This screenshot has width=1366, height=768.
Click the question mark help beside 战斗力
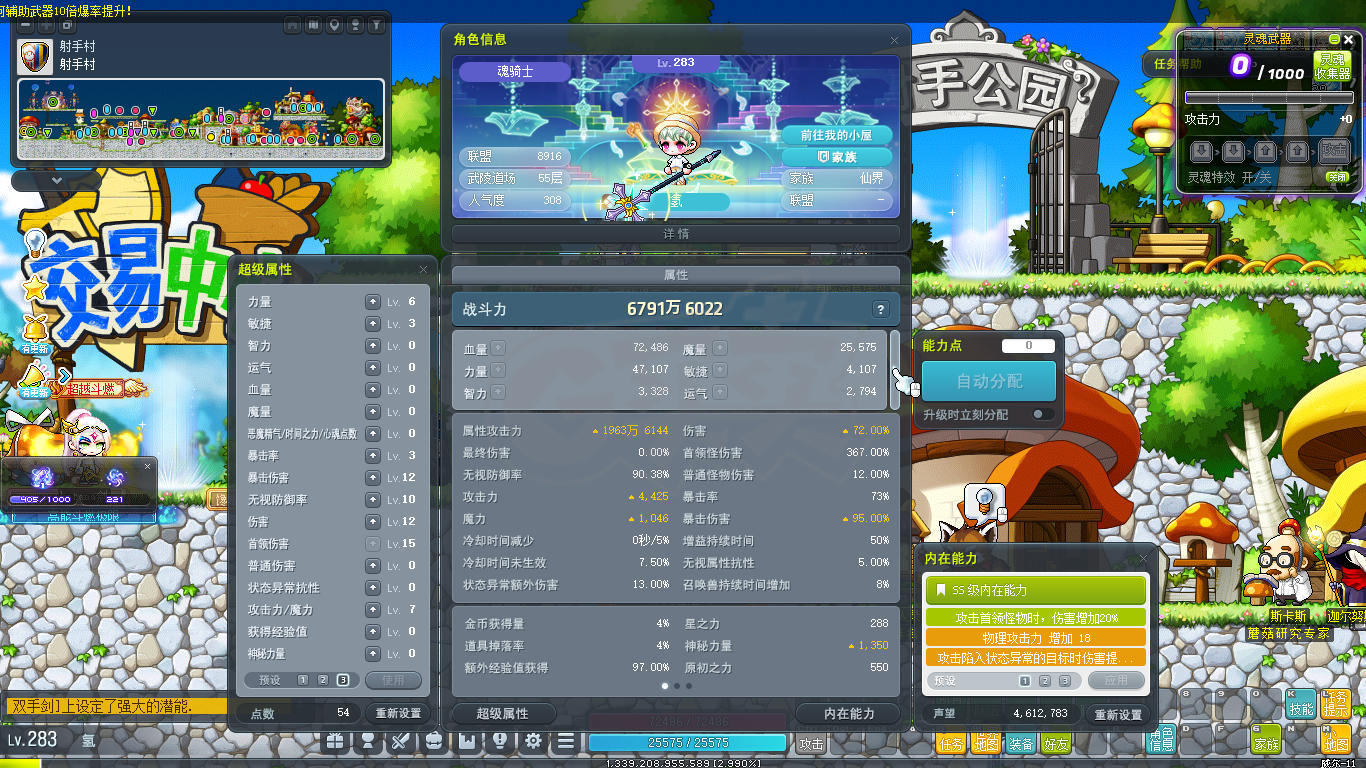pyautogui.click(x=880, y=310)
